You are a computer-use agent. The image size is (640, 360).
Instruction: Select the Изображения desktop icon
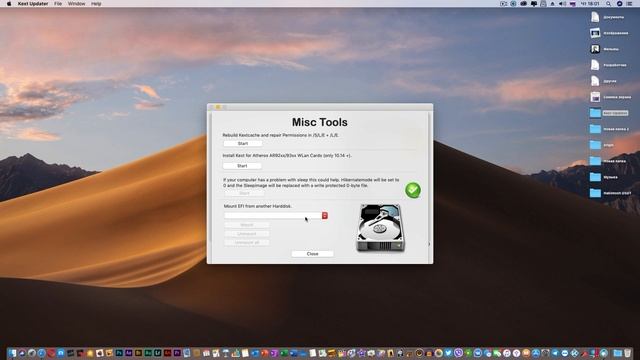point(595,33)
